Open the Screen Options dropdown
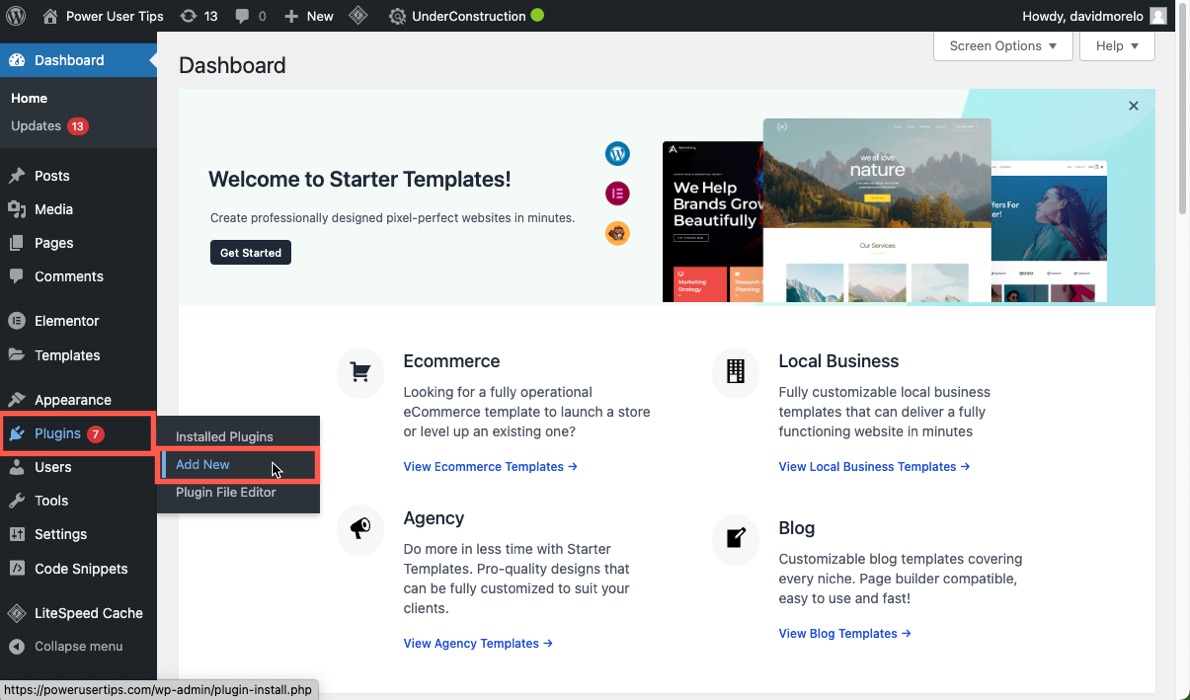This screenshot has height=700, width=1190. coord(1001,46)
